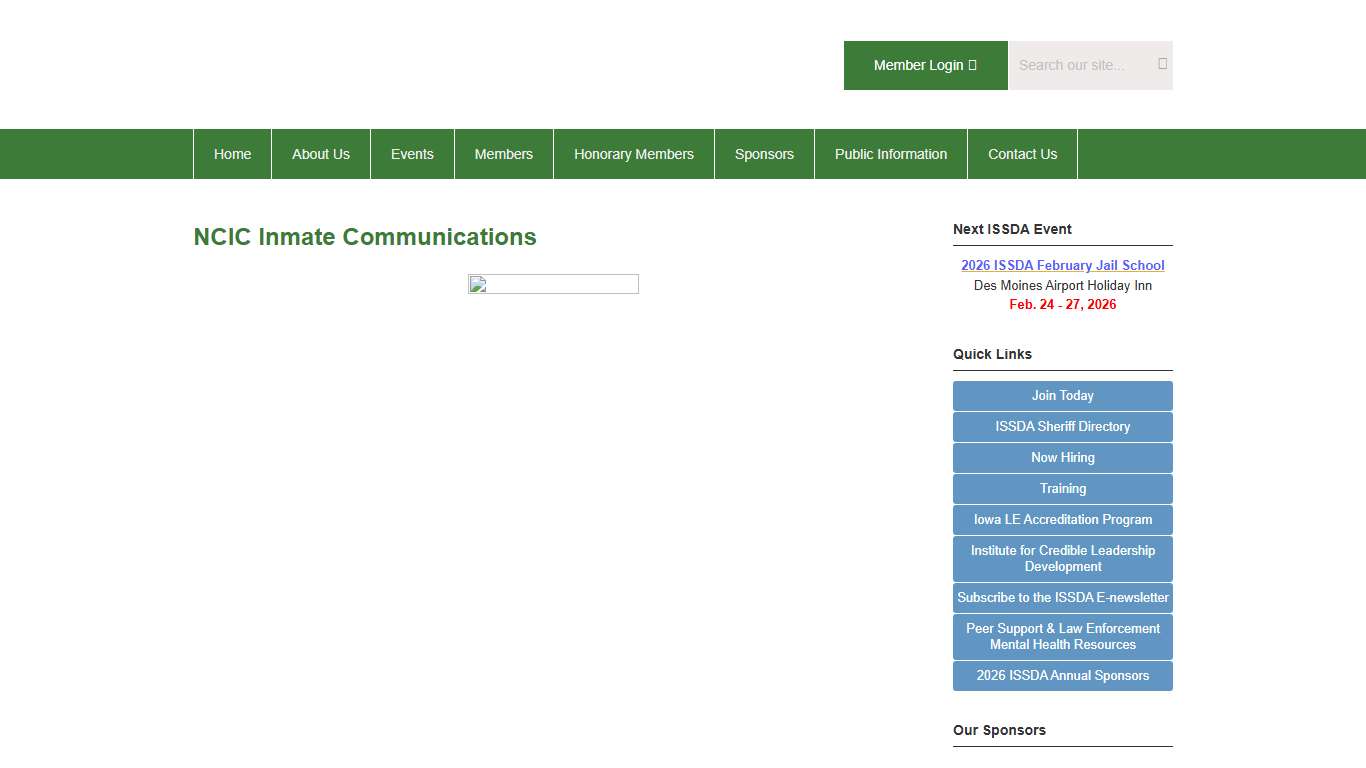Open the Home menu item
This screenshot has height=768, width=1366.
click(x=232, y=154)
